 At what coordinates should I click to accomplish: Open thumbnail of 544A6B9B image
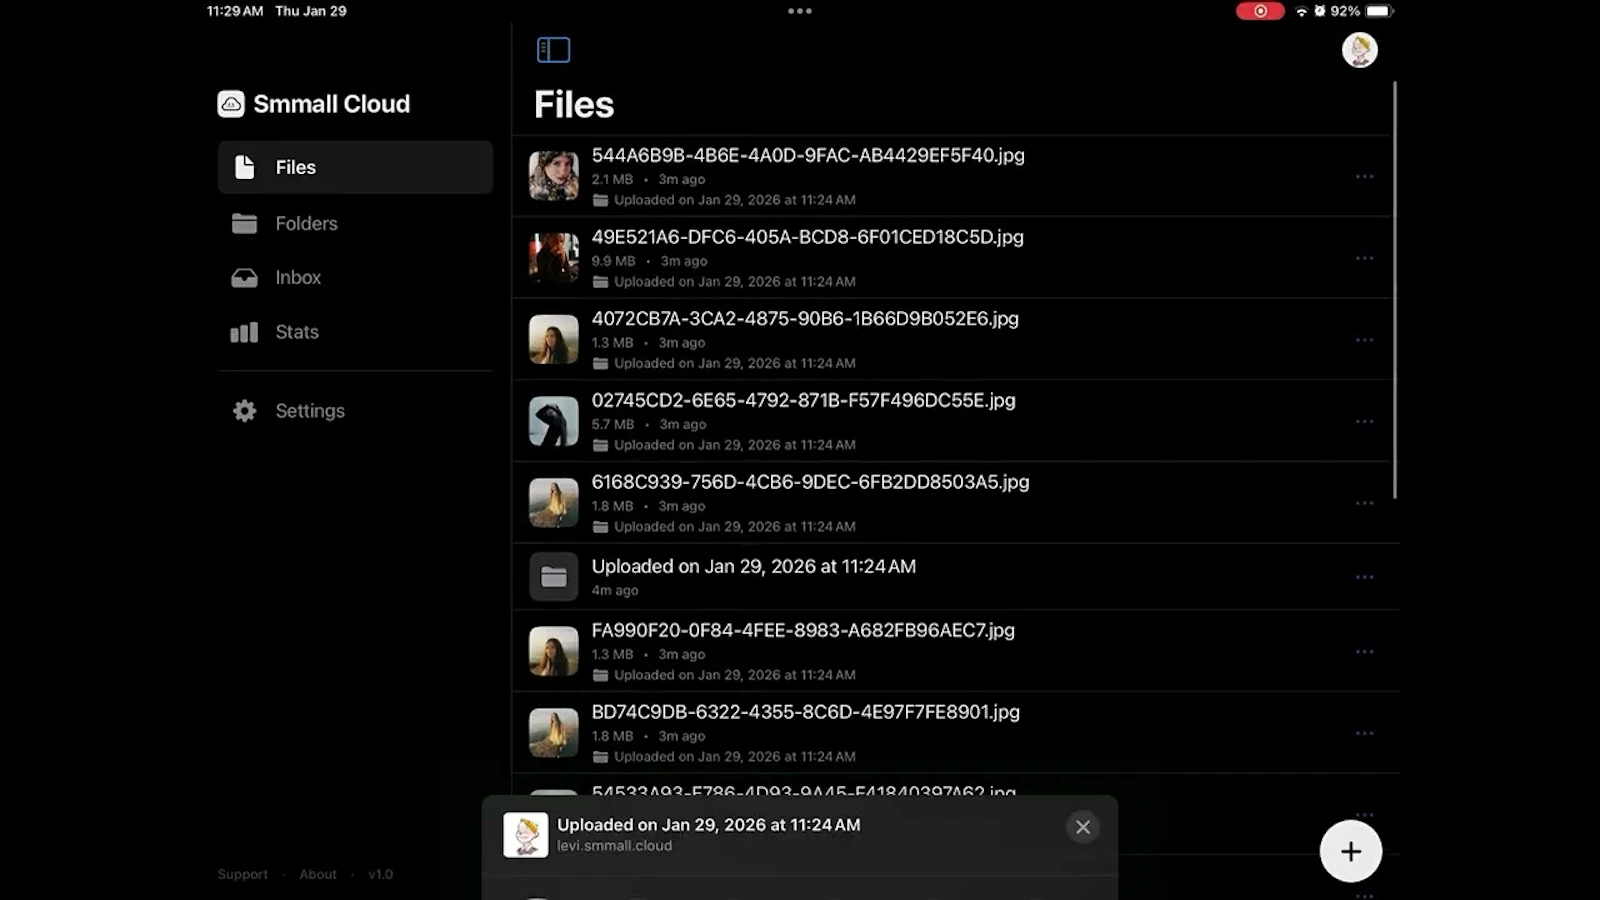click(554, 176)
